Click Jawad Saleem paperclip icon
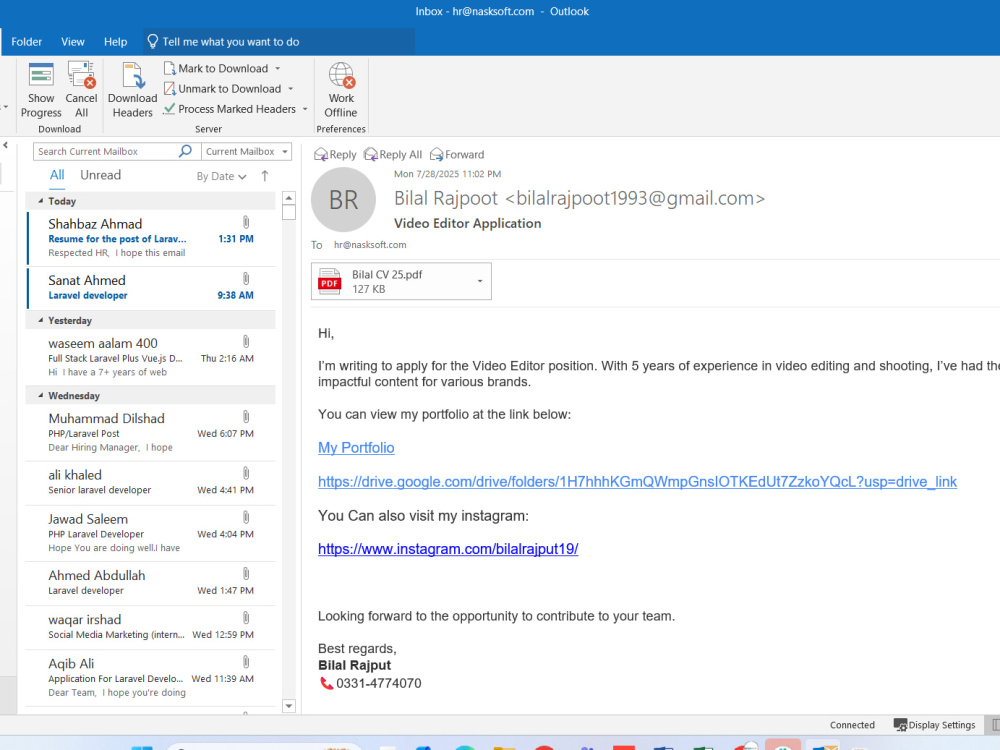The width and height of the screenshot is (1000, 750). [x=246, y=517]
